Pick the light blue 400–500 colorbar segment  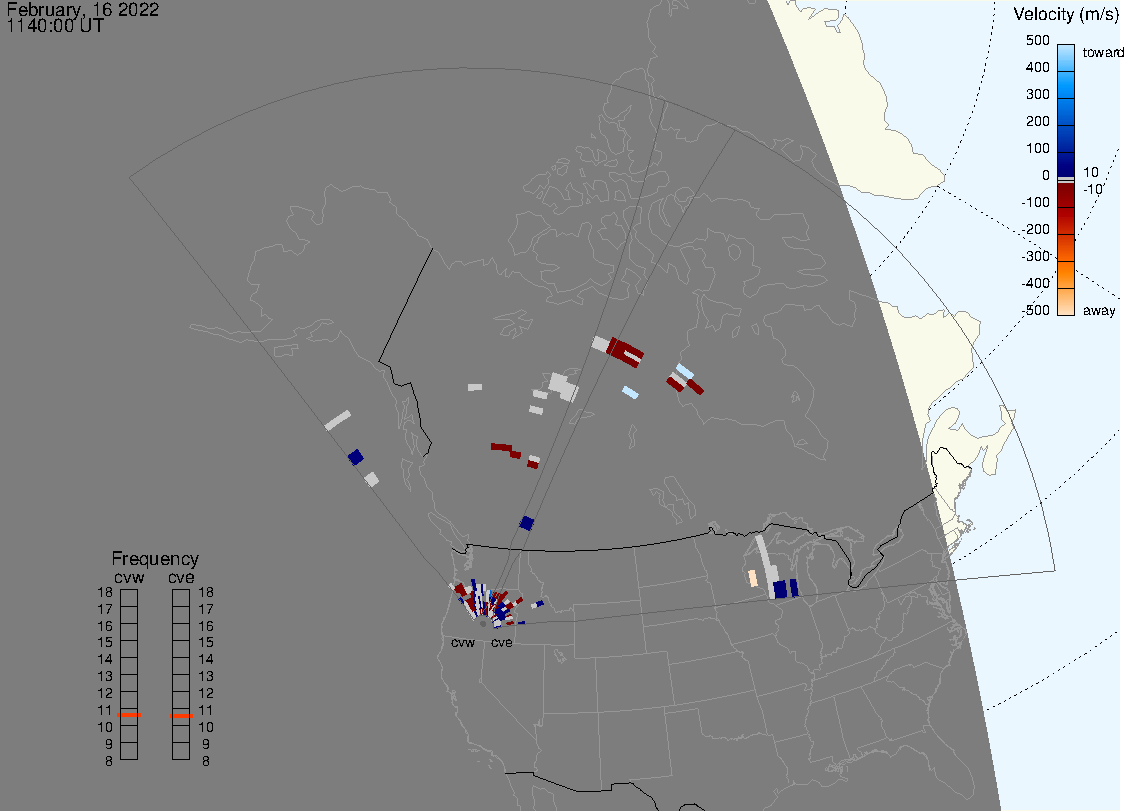click(1066, 58)
